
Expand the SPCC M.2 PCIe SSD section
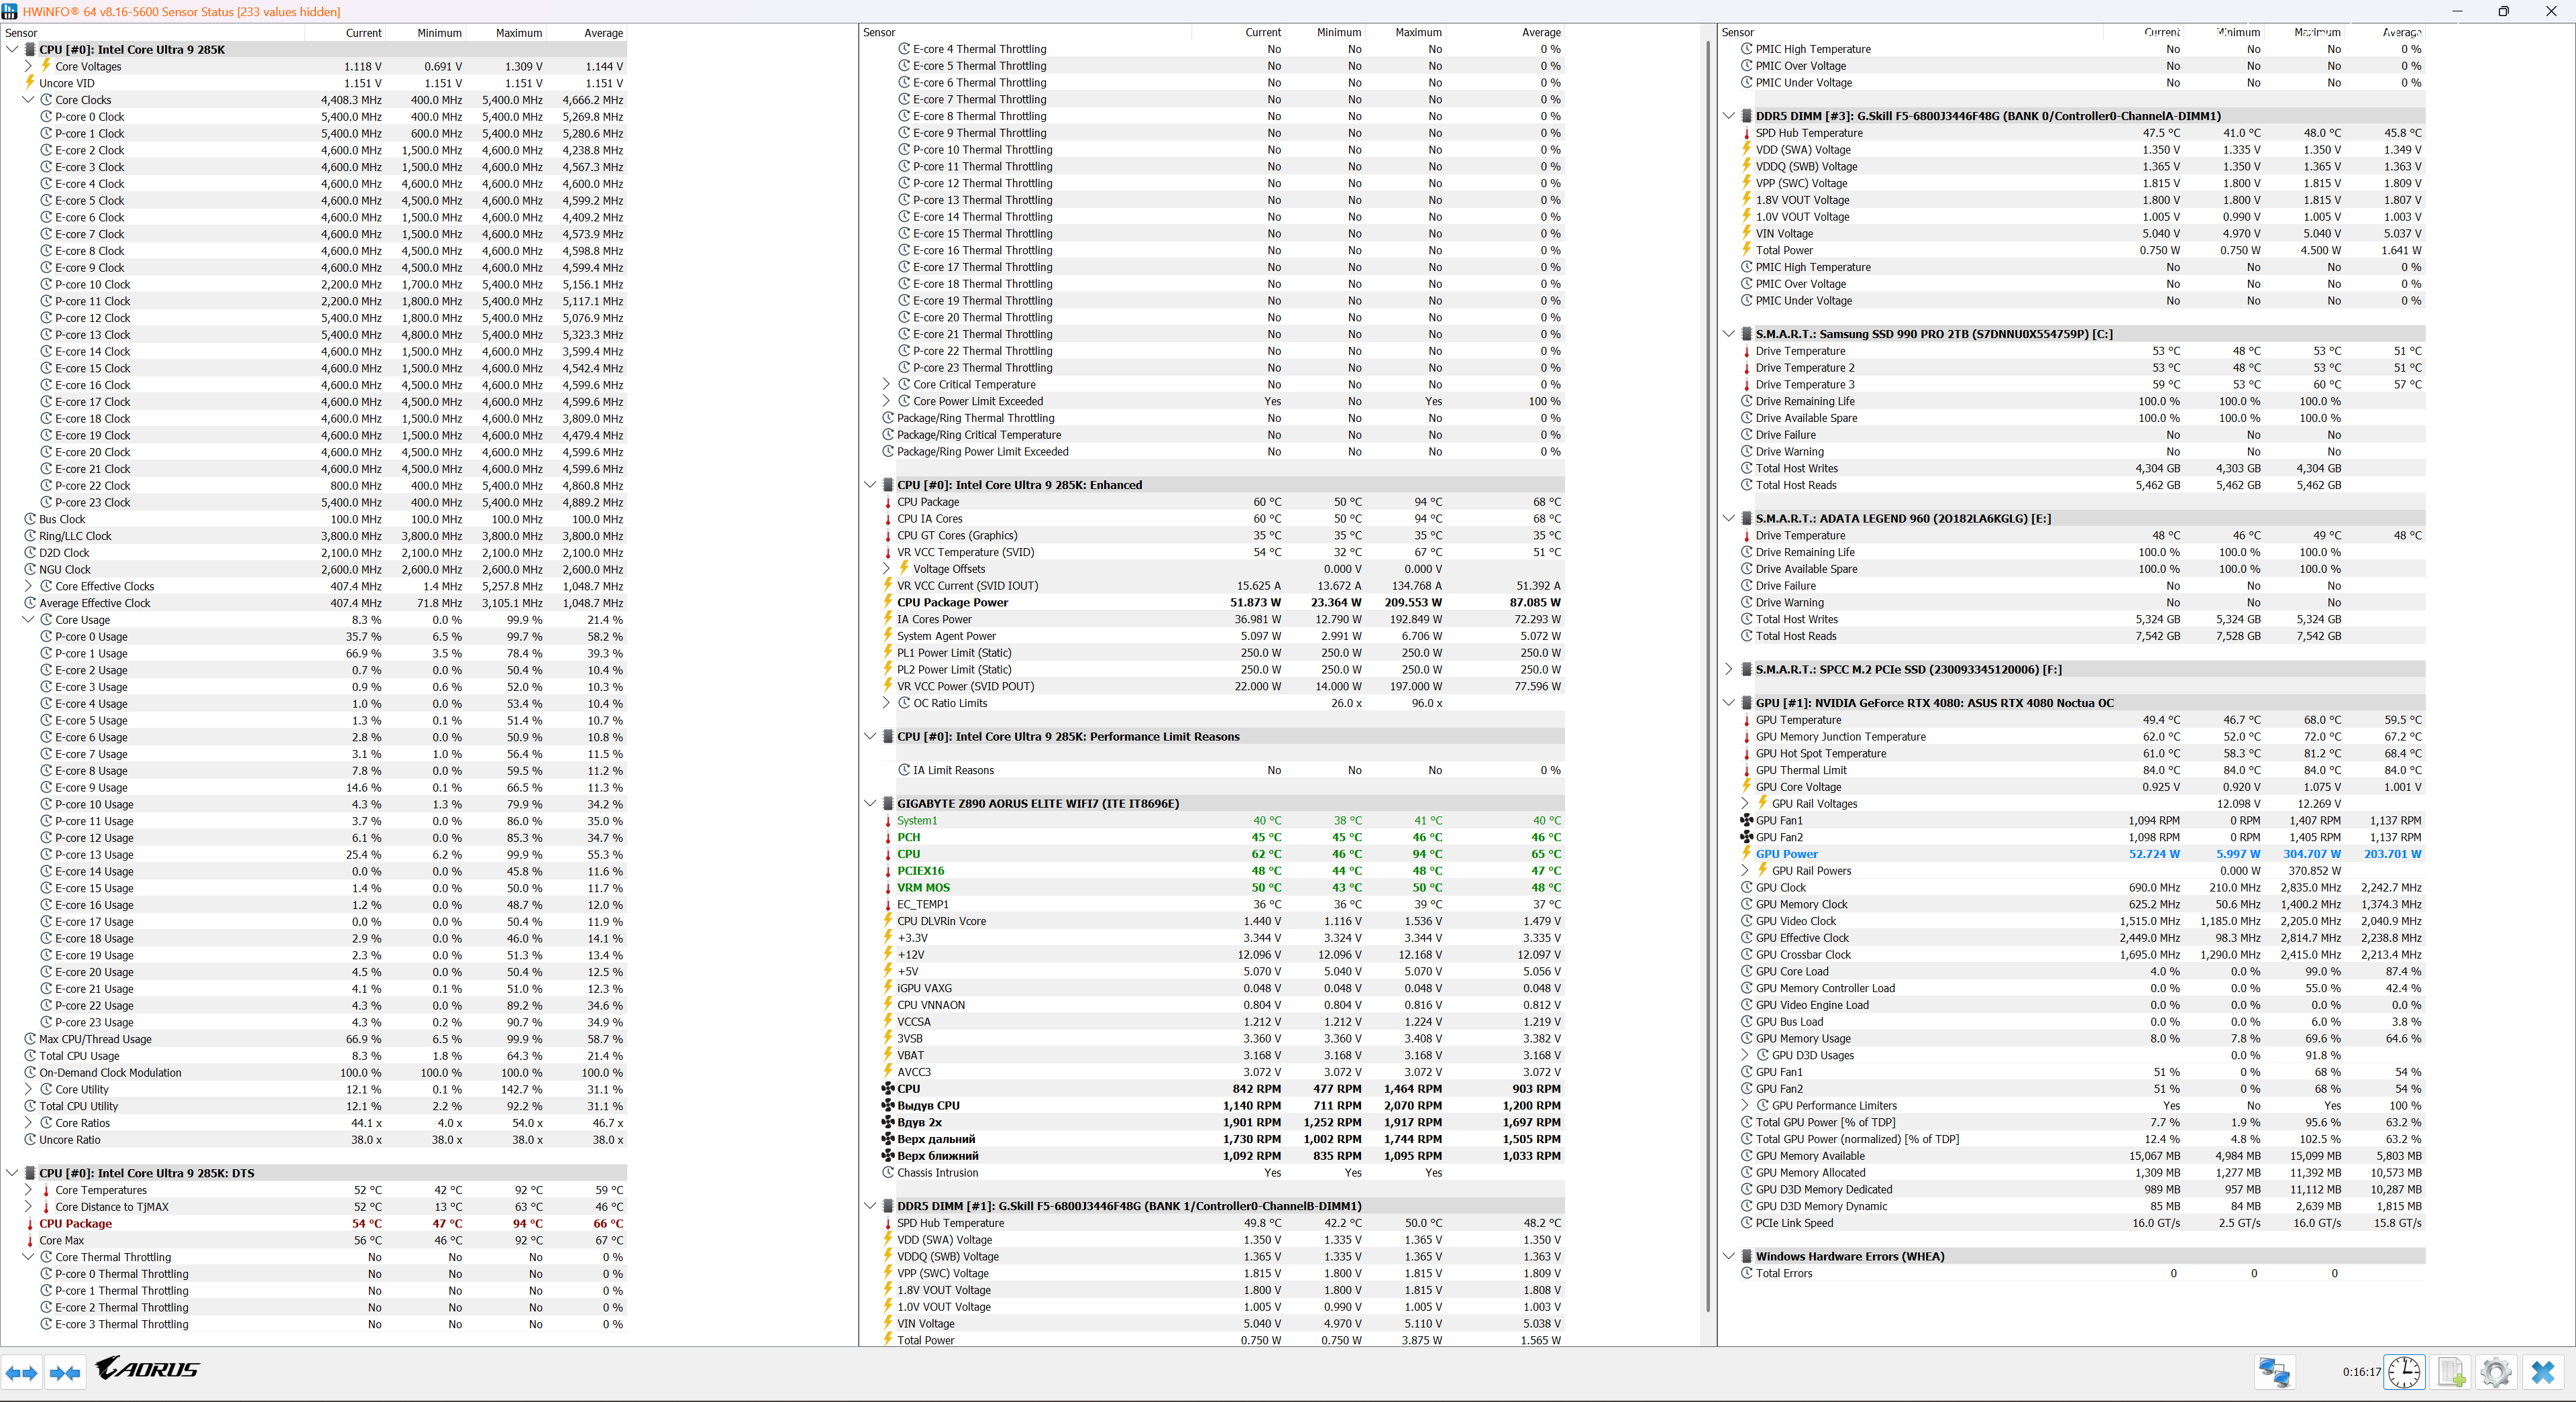pos(1729,669)
